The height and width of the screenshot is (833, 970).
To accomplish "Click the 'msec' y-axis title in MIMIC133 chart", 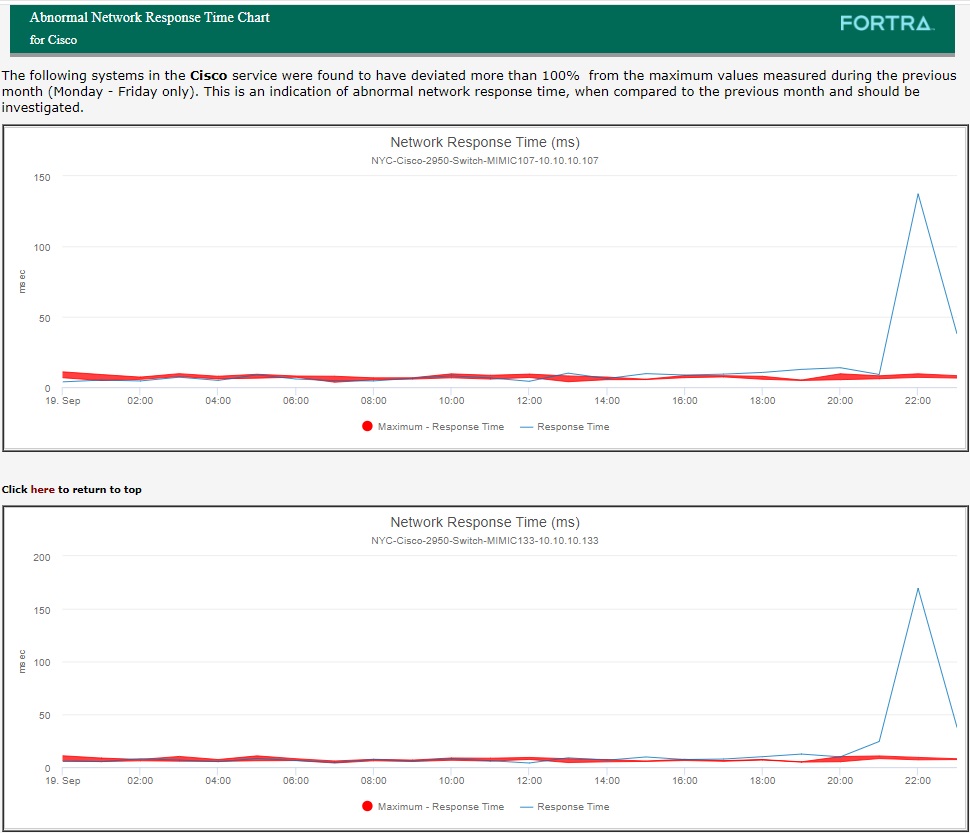I will (x=22, y=661).
